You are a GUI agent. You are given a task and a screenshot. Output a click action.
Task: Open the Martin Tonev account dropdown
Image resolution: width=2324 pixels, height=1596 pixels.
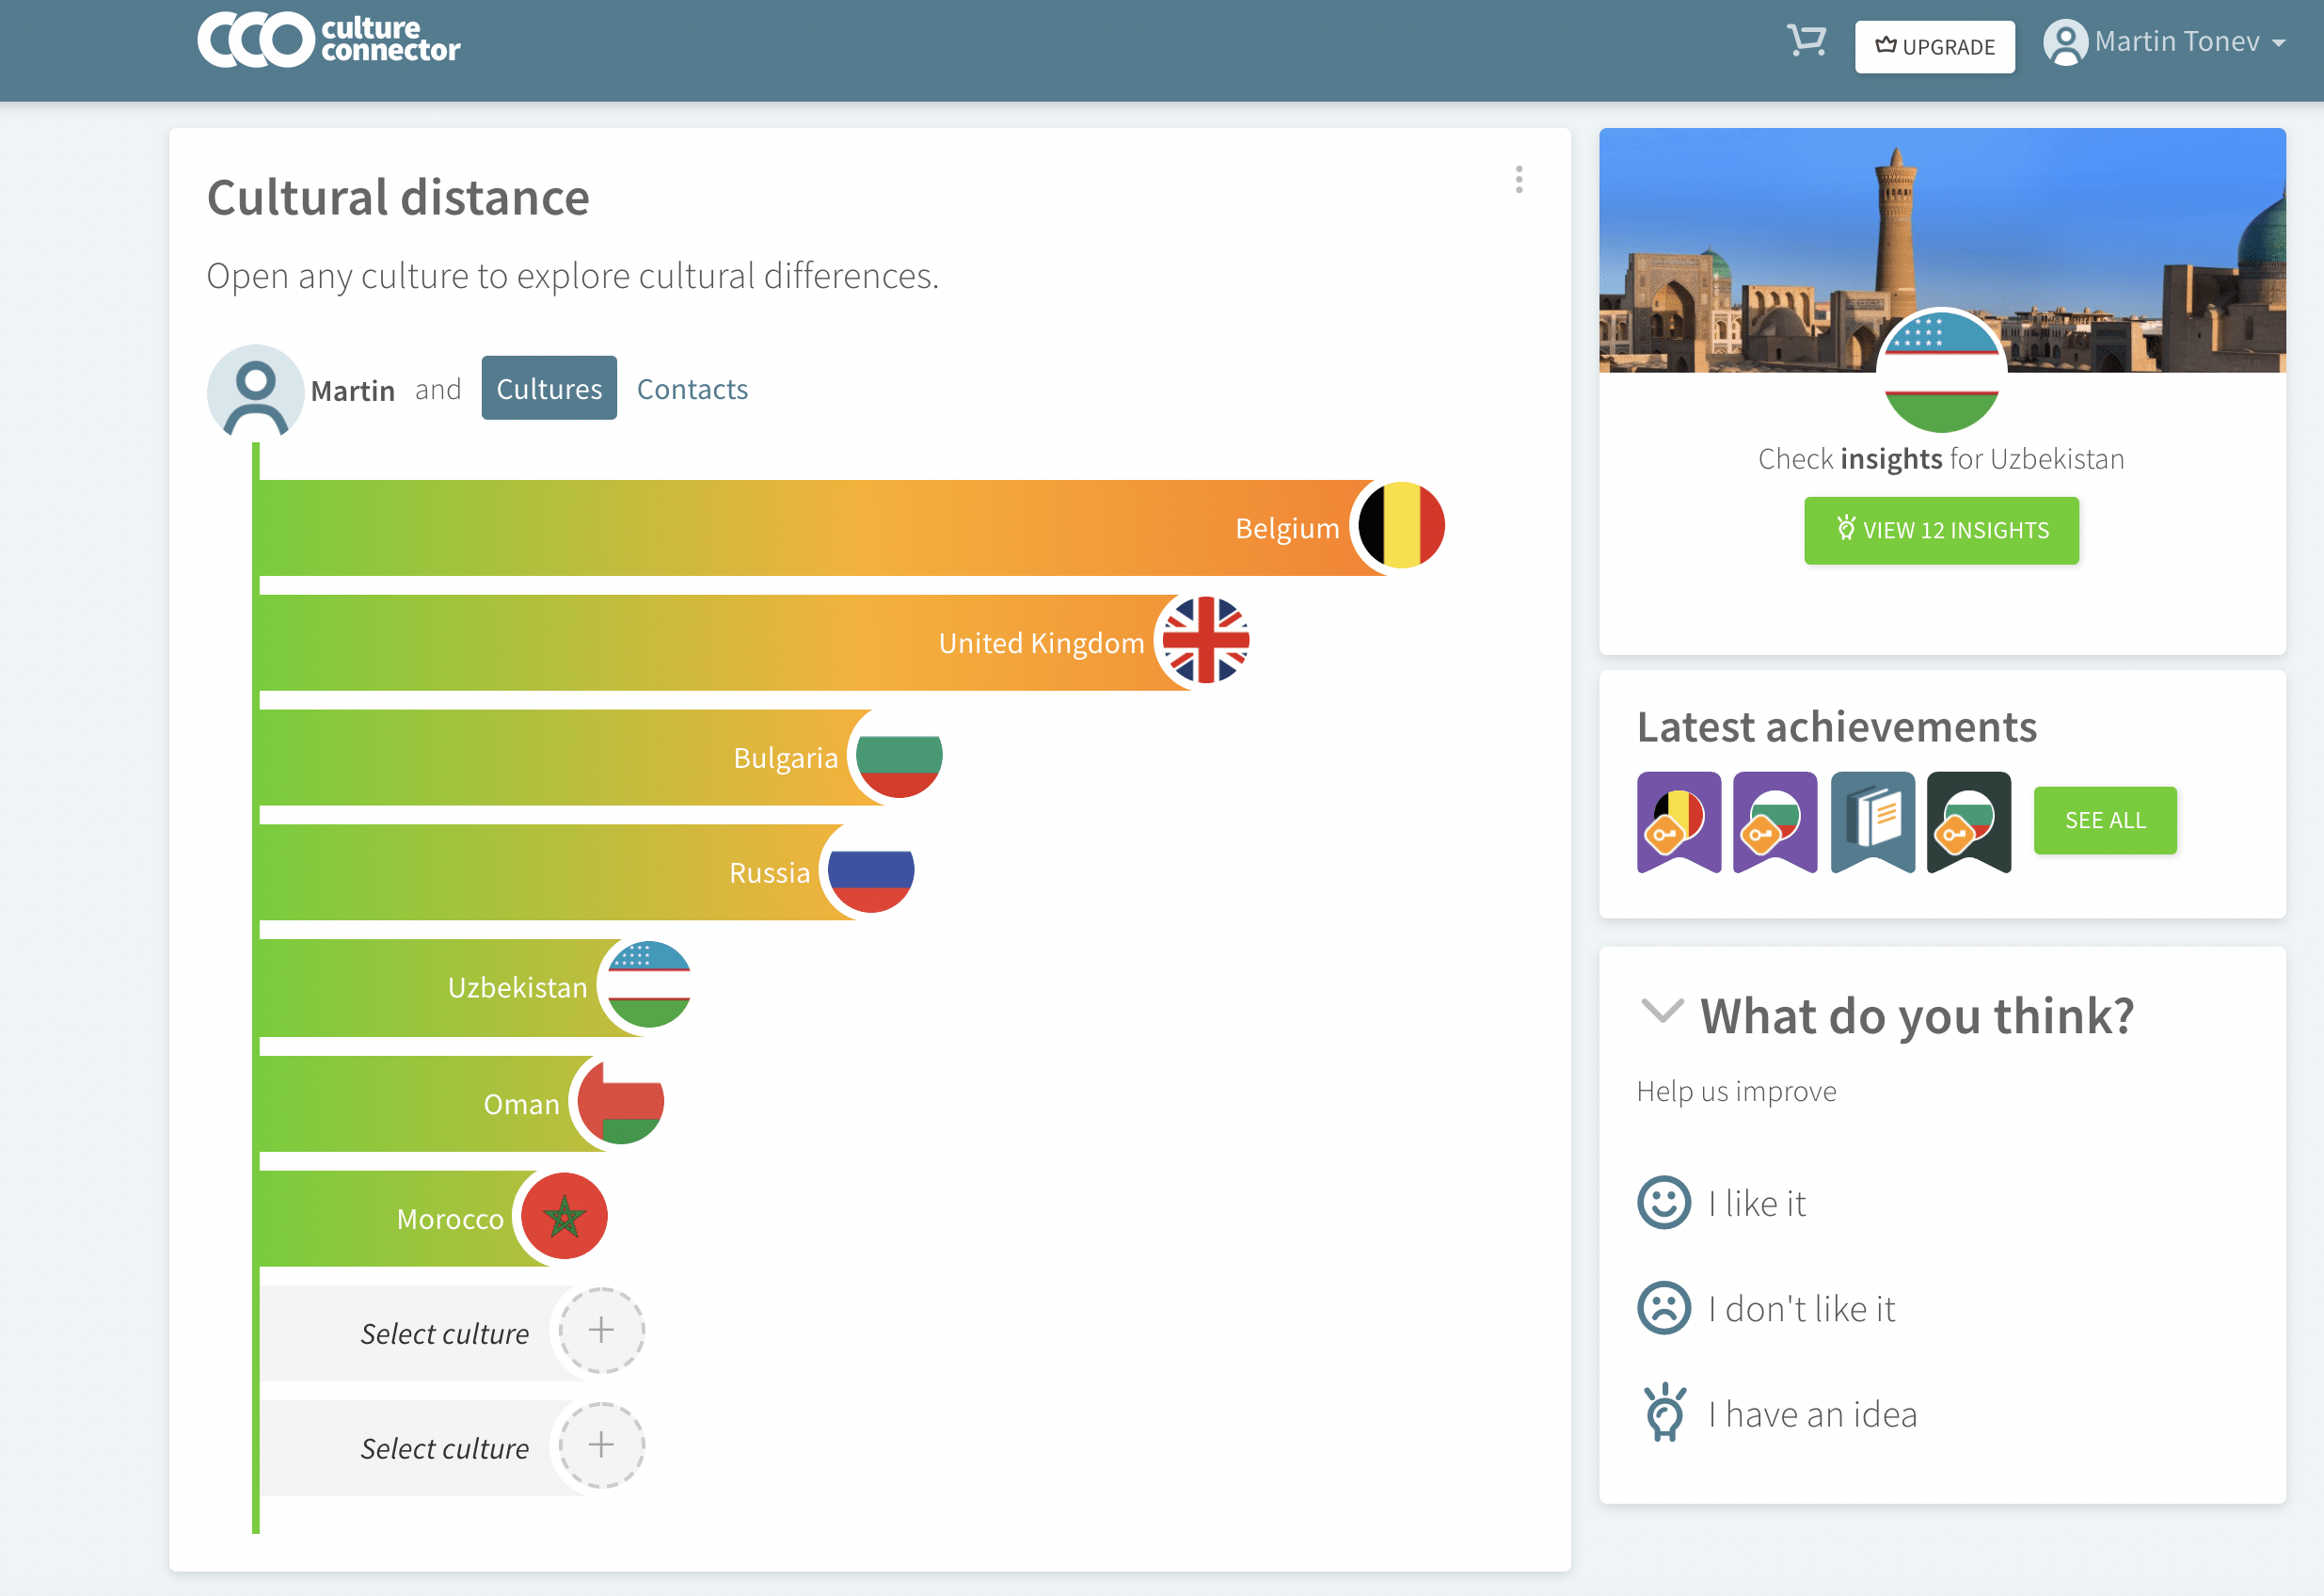(x=2164, y=42)
